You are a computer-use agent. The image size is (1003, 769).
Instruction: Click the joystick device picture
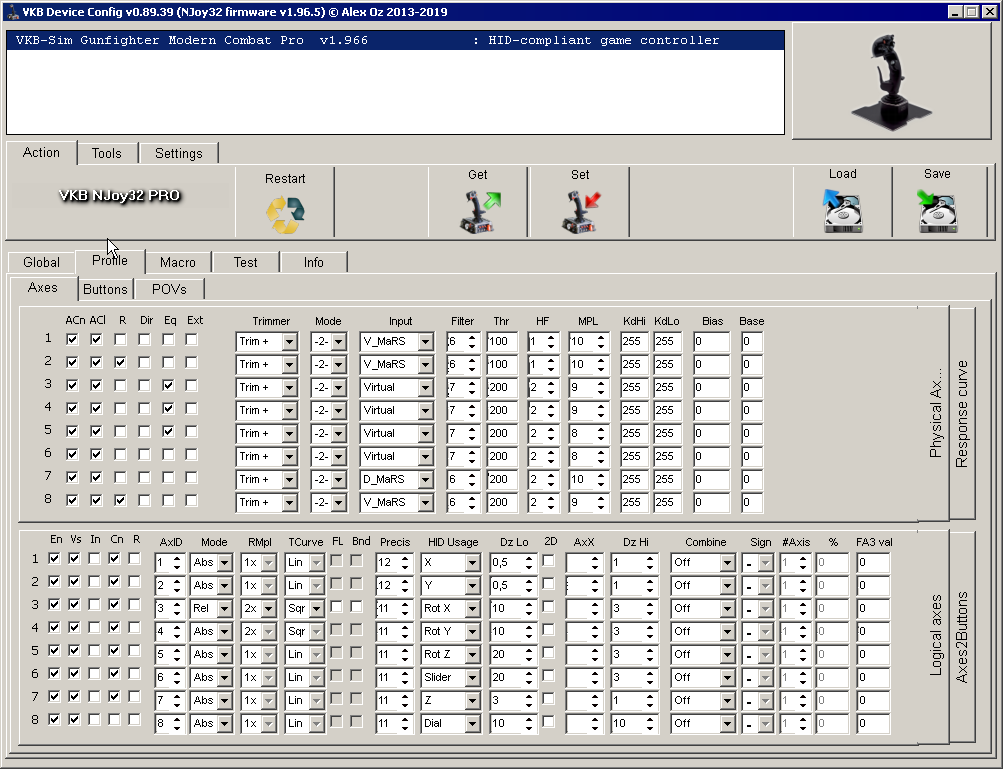[x=891, y=82]
